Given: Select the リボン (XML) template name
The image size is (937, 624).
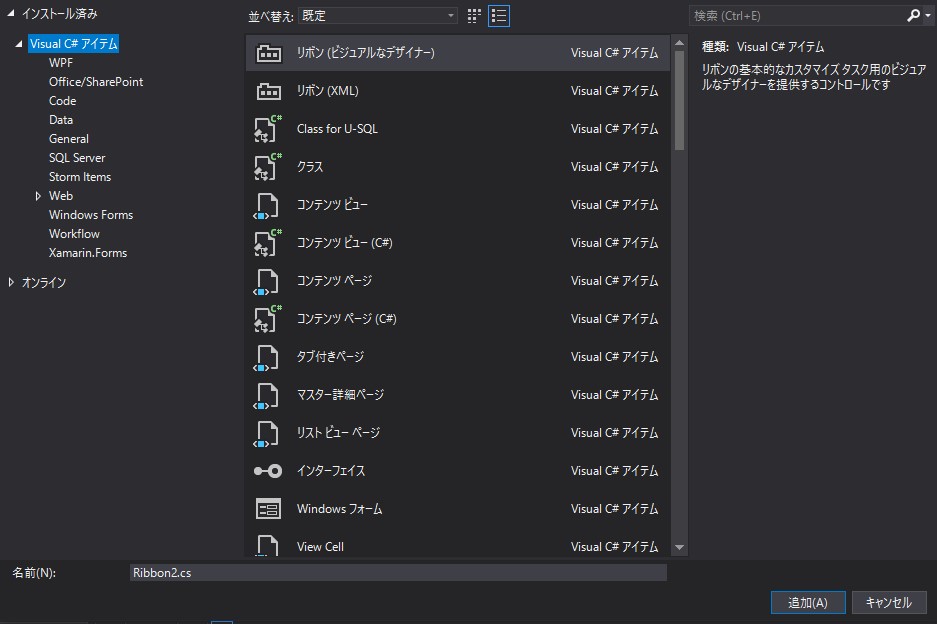Looking at the screenshot, I should (327, 91).
